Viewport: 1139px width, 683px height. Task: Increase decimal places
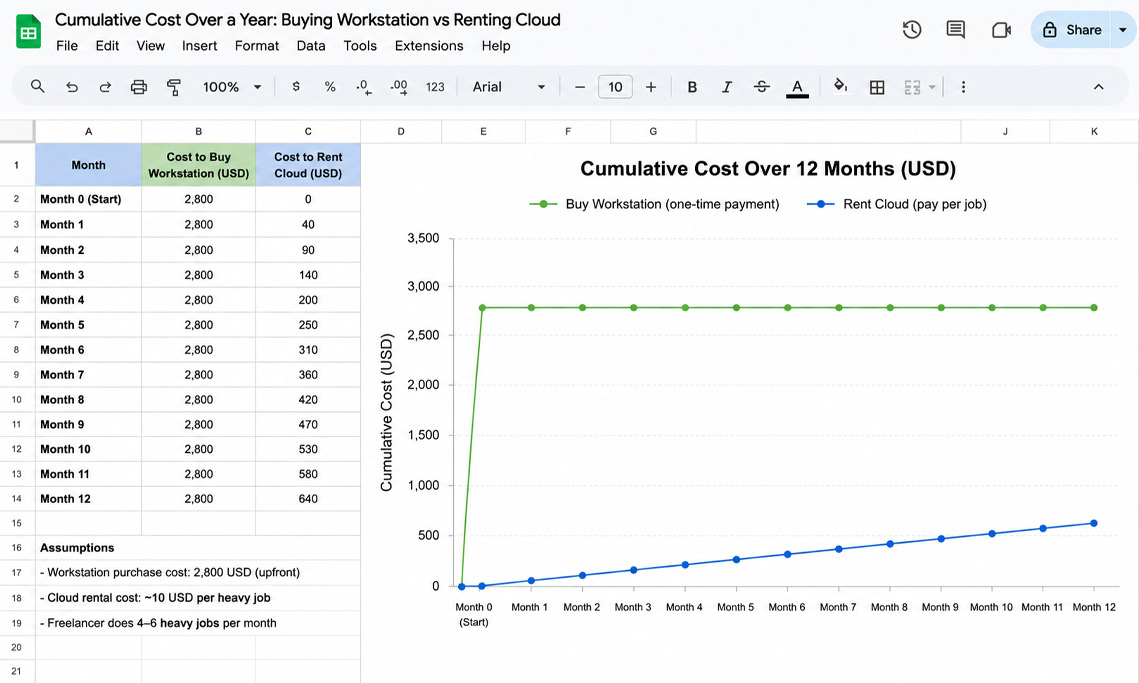399,87
